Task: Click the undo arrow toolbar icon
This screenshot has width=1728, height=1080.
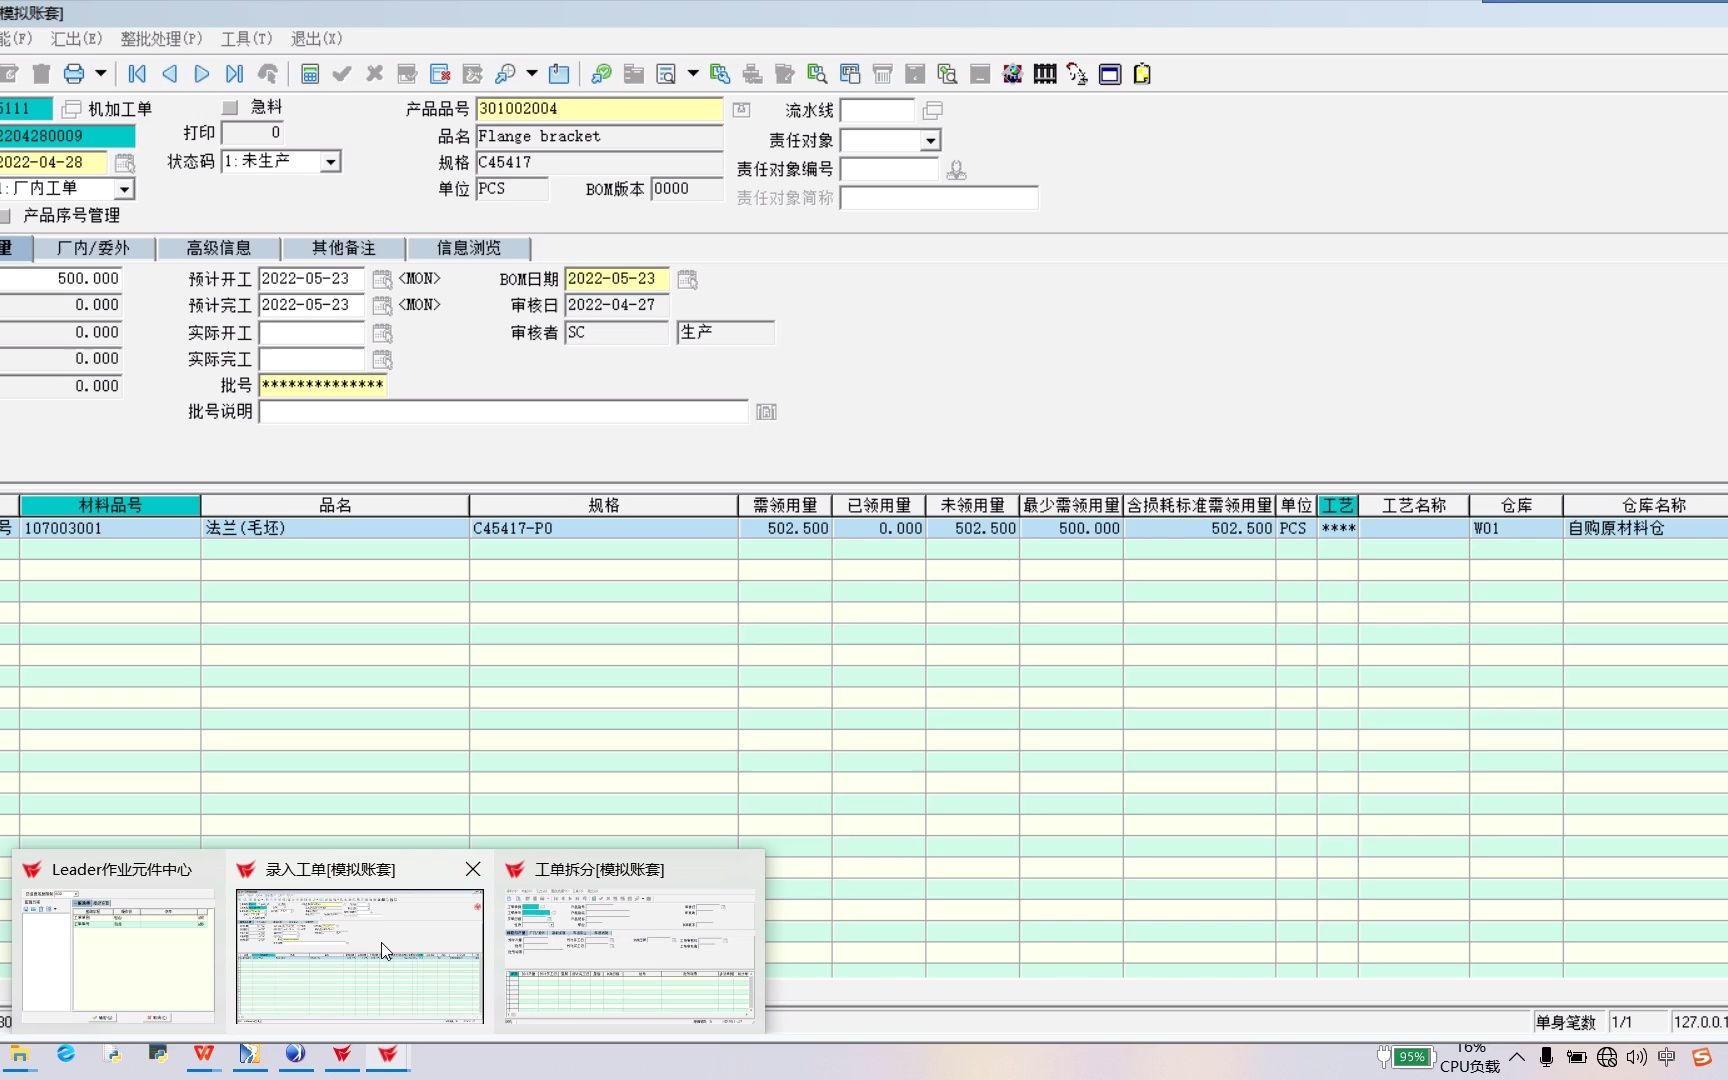Action: pyautogui.click(x=267, y=74)
